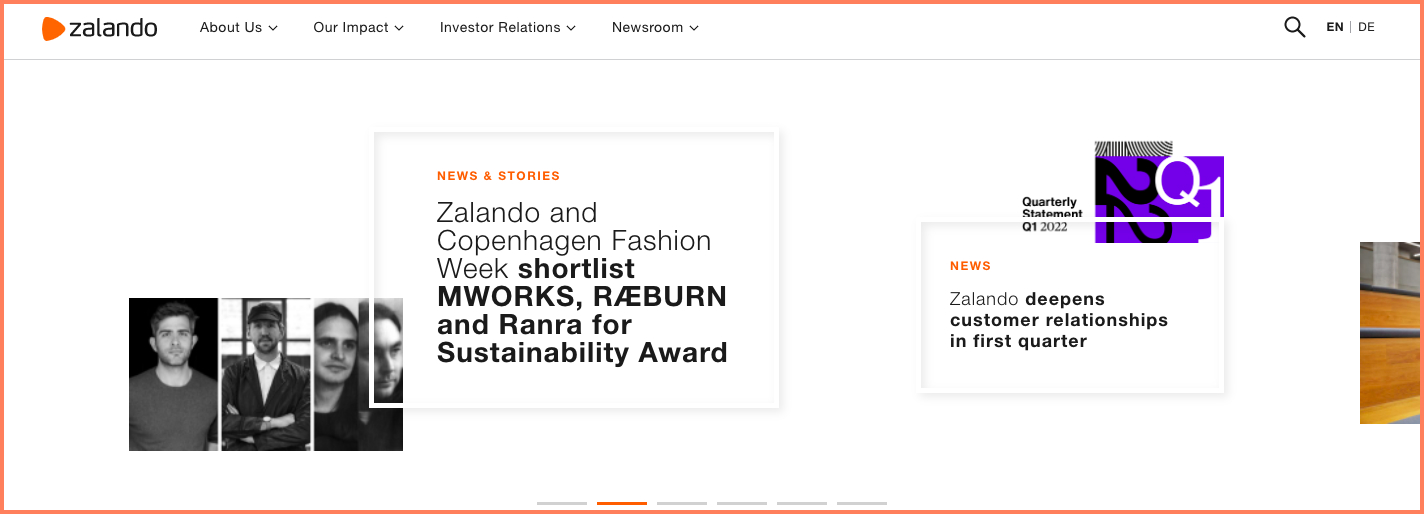Screen dimensions: 1424x514
Task: Expand the Our Impact menu
Action: (x=358, y=27)
